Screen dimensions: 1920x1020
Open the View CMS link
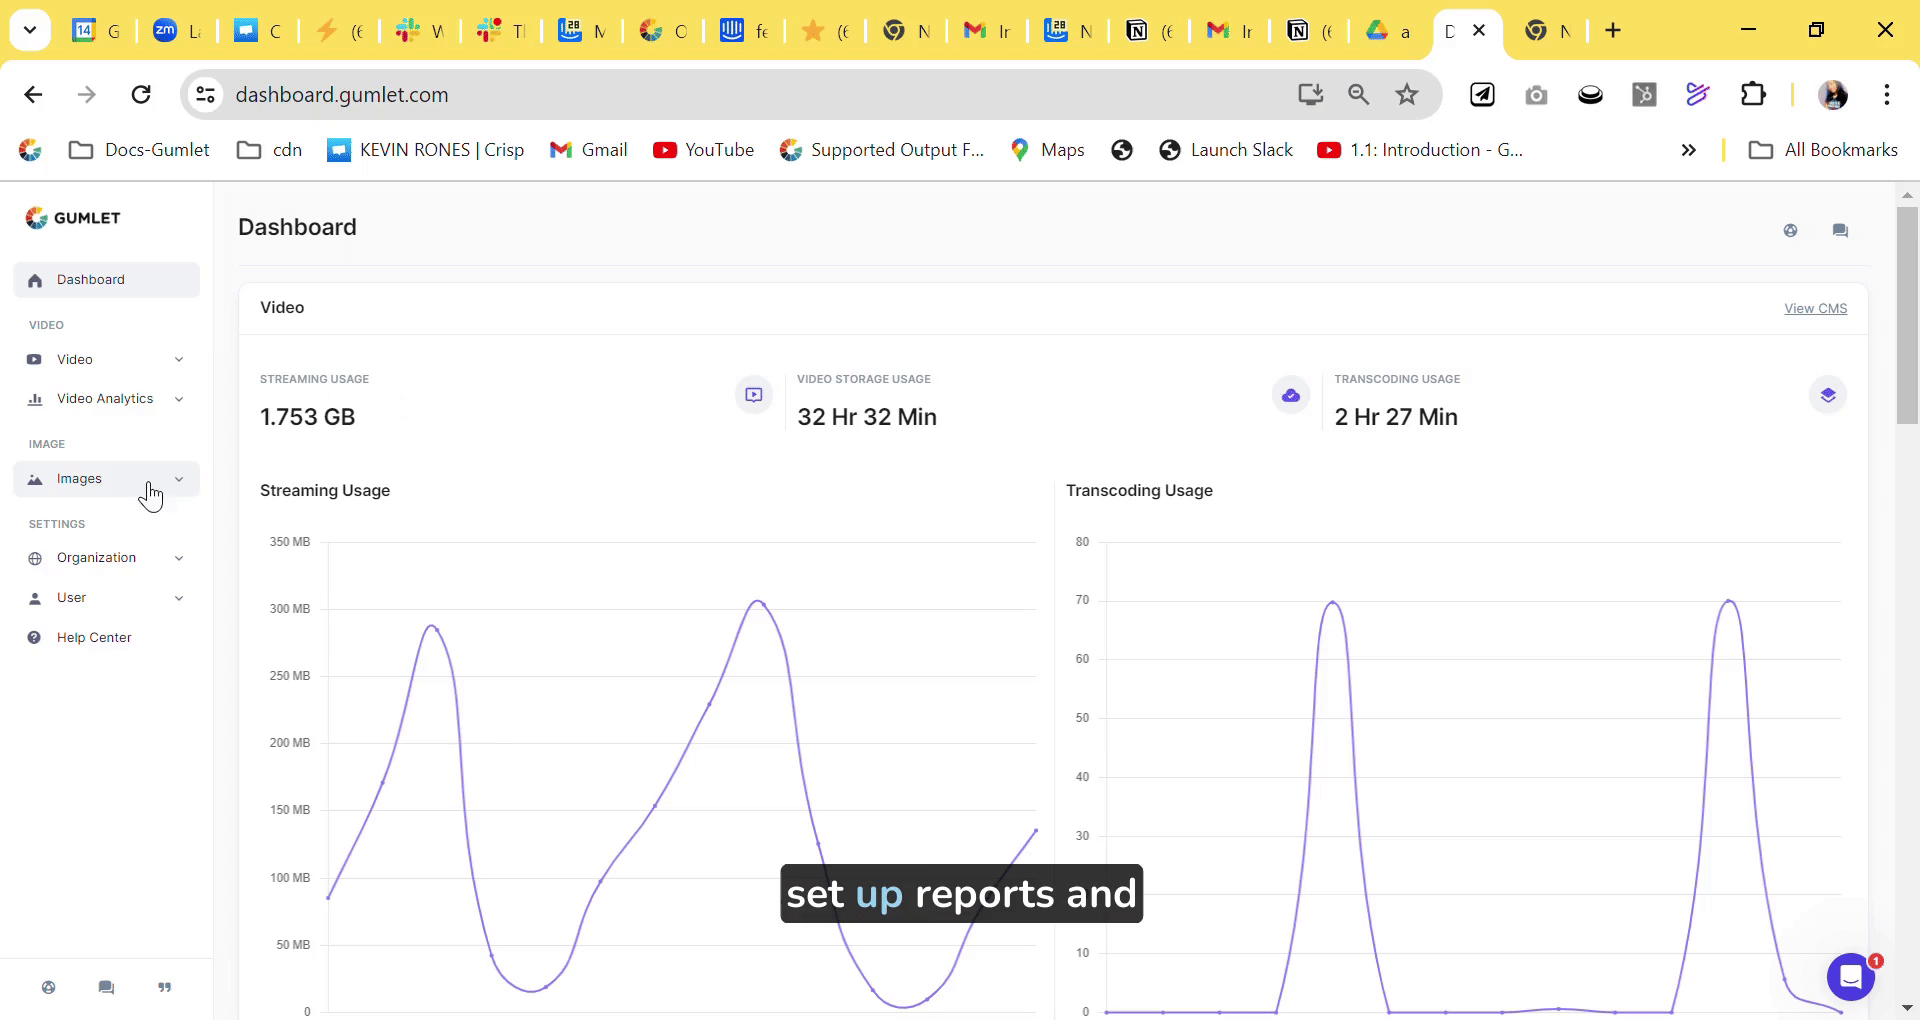1815,309
